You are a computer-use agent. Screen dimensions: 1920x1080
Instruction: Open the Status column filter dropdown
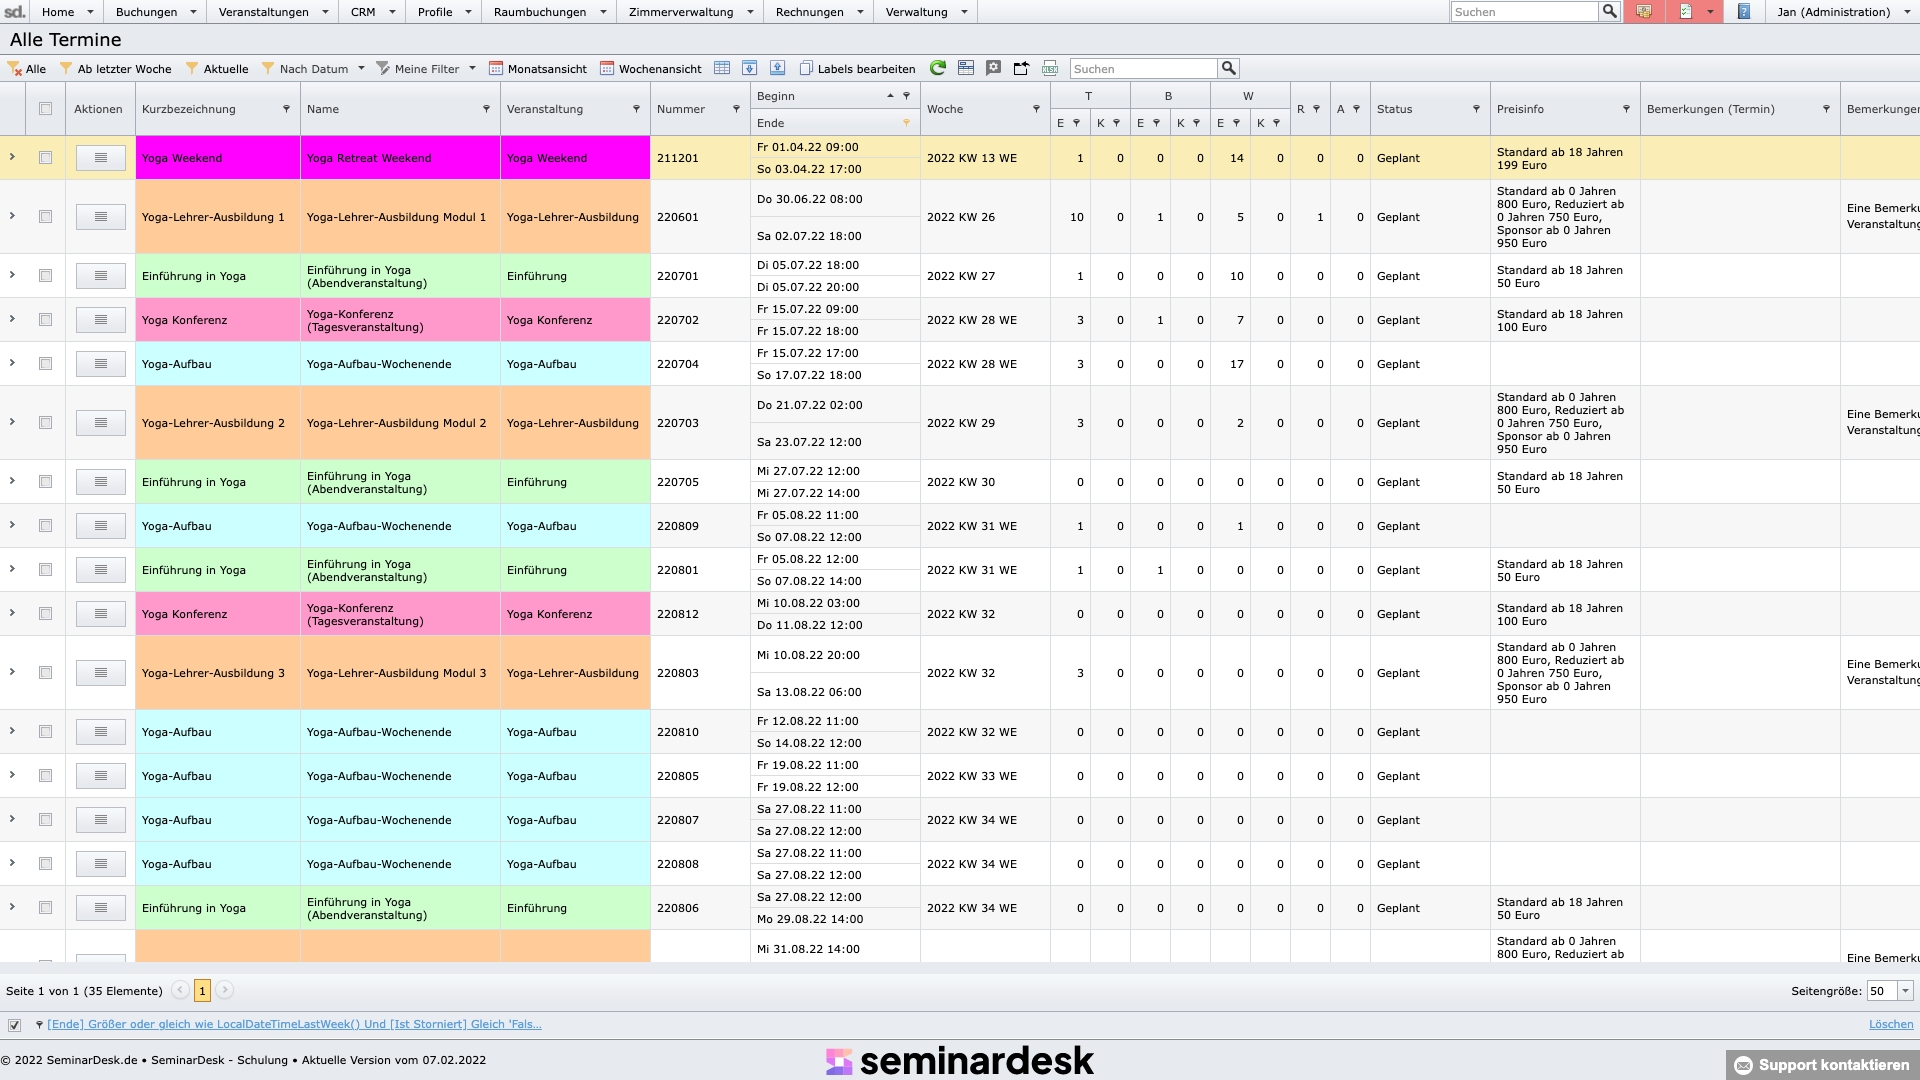[1476, 109]
